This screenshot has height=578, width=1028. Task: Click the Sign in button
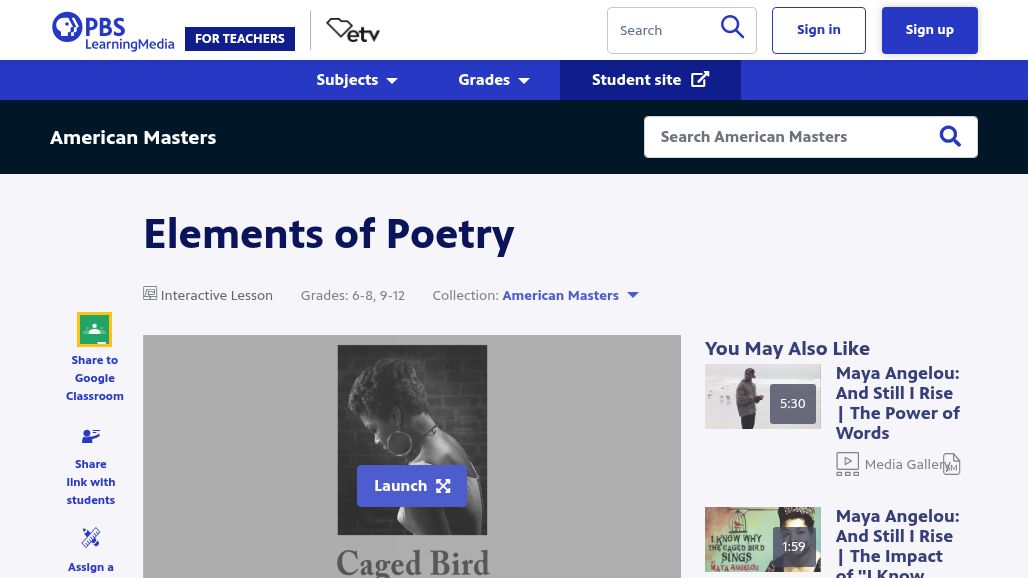(x=818, y=30)
